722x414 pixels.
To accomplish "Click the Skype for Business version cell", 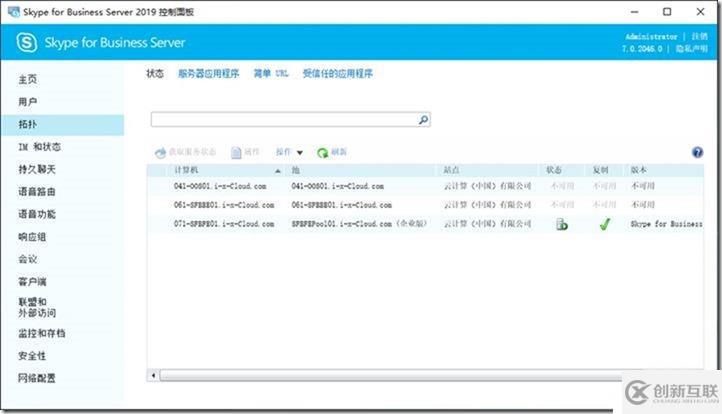I will (666, 224).
